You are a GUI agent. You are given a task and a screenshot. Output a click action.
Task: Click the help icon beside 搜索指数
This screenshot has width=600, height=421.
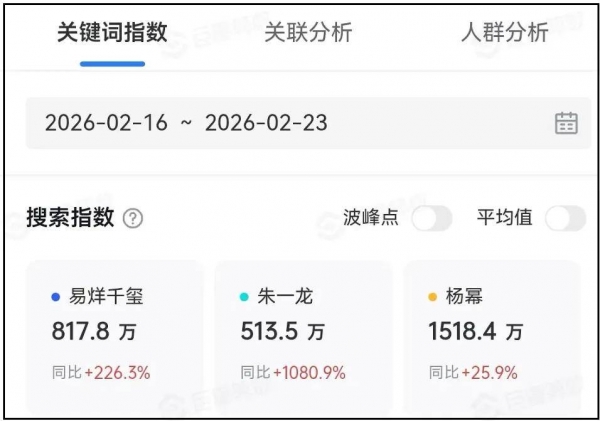click(x=133, y=218)
